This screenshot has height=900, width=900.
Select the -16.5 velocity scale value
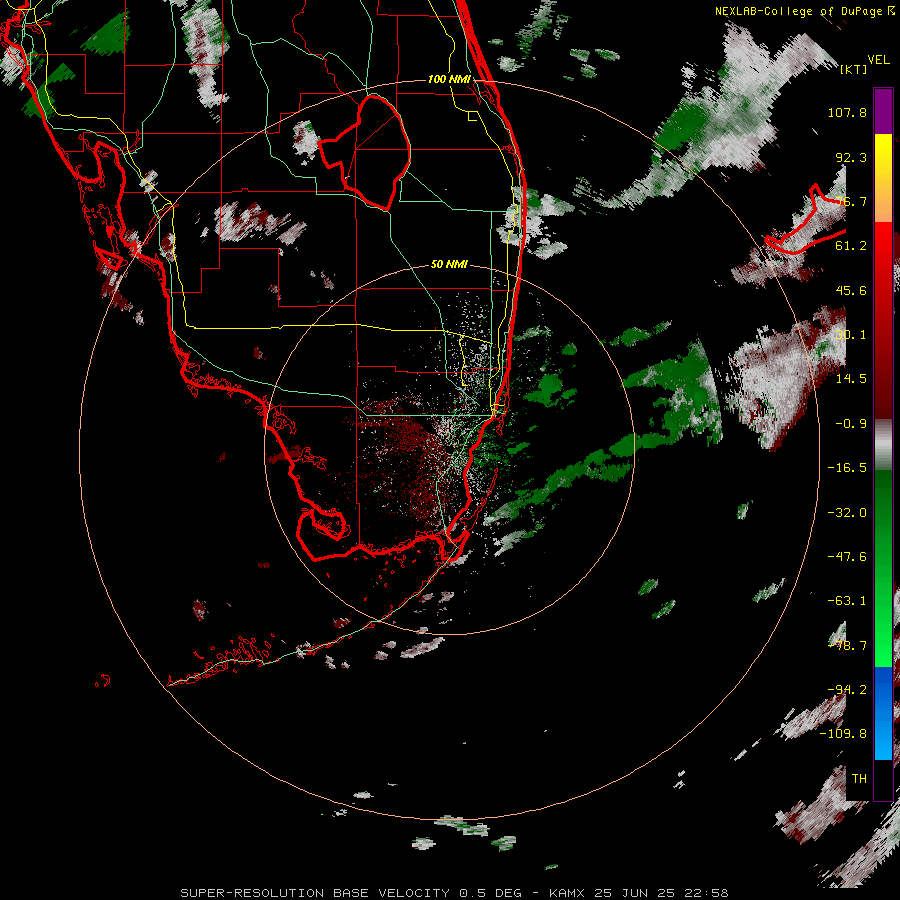[847, 468]
